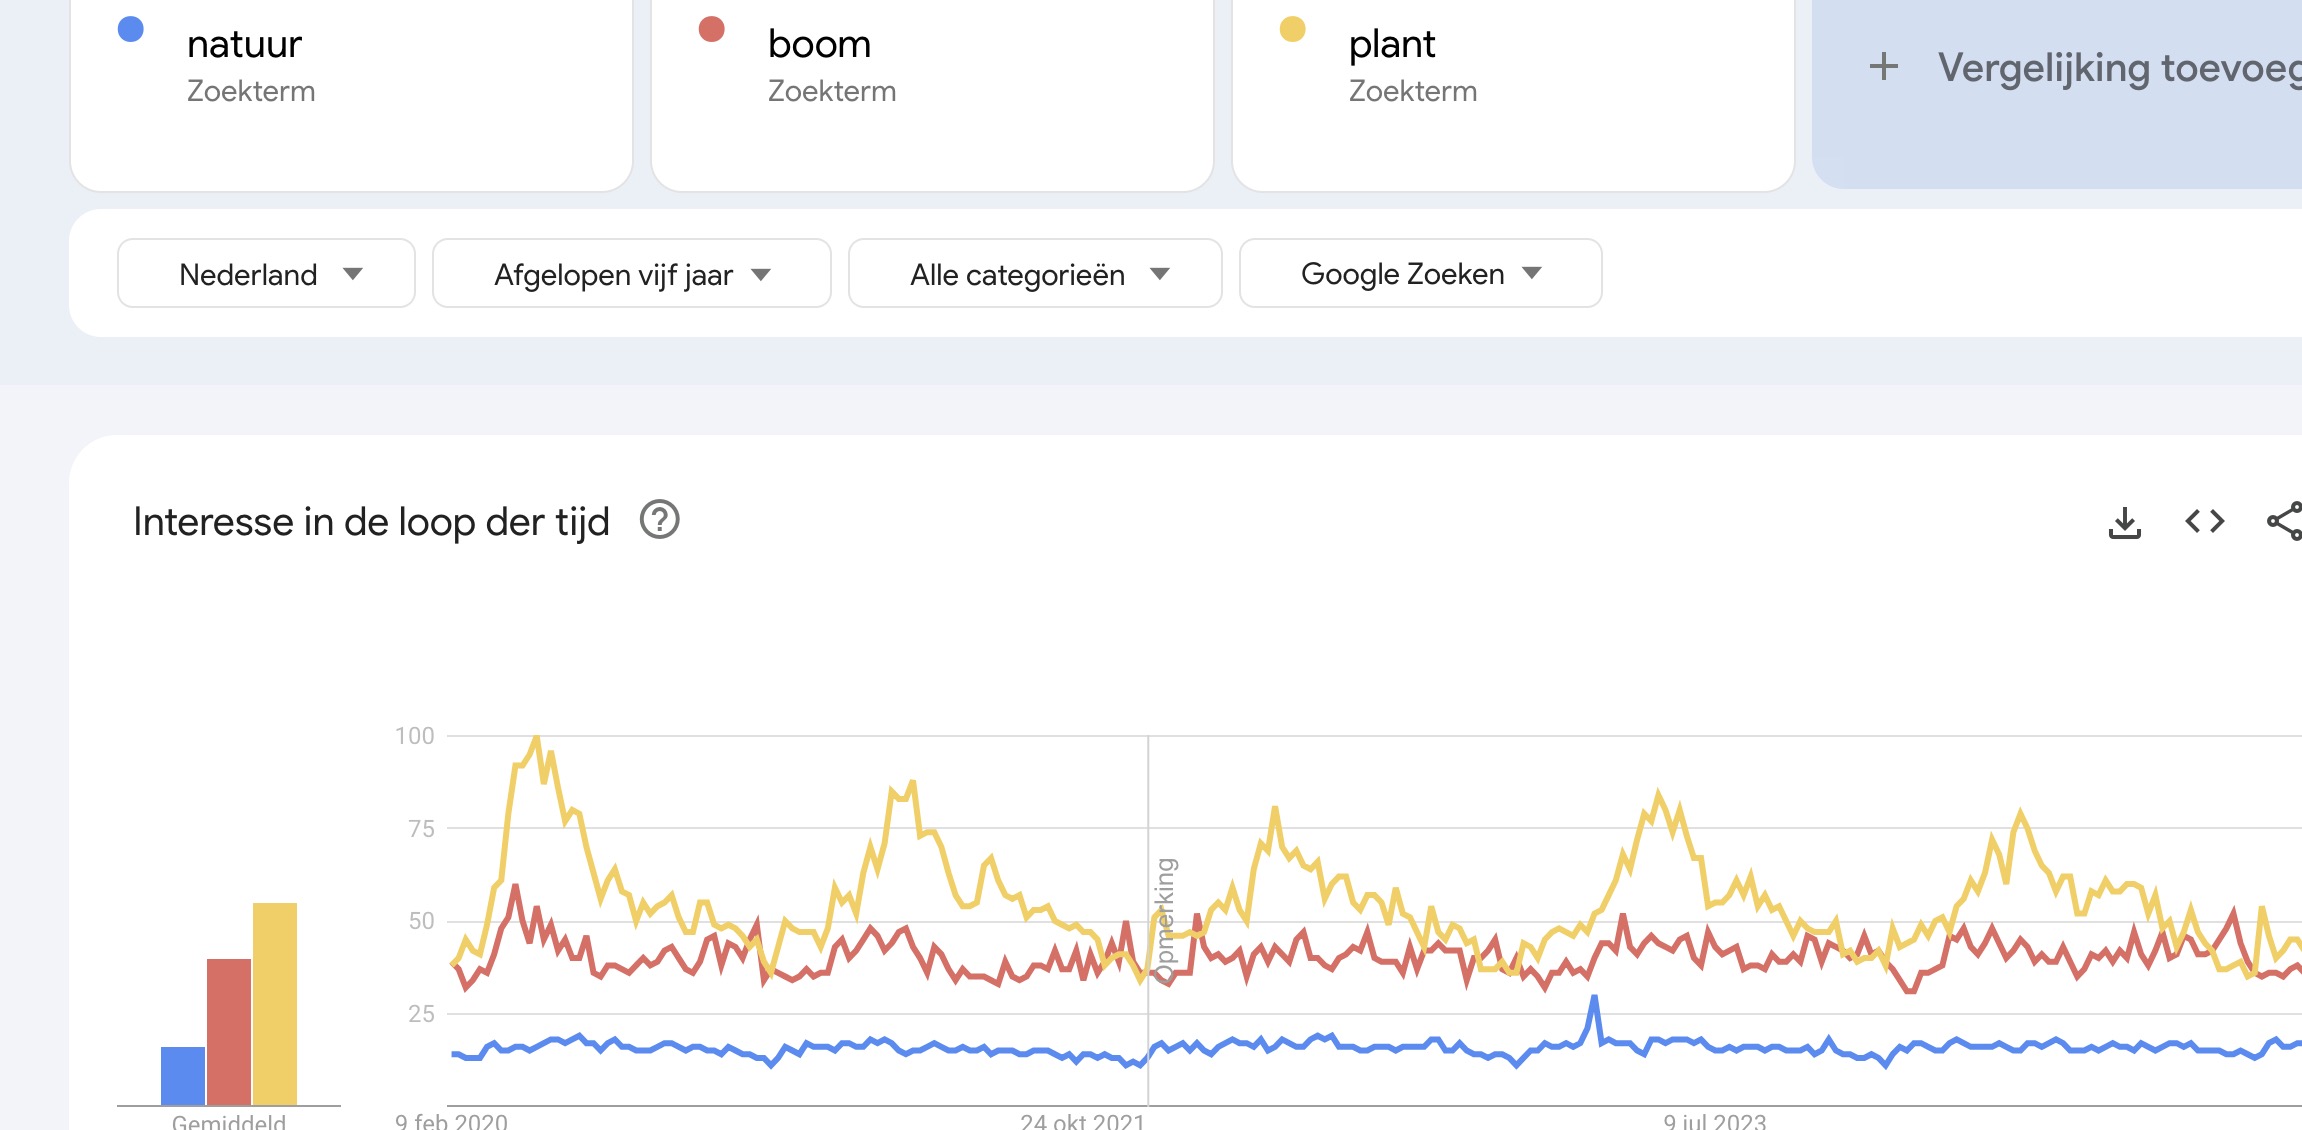2302x1130 pixels.
Task: Click the blue natuur average bar
Action: coord(183,1075)
